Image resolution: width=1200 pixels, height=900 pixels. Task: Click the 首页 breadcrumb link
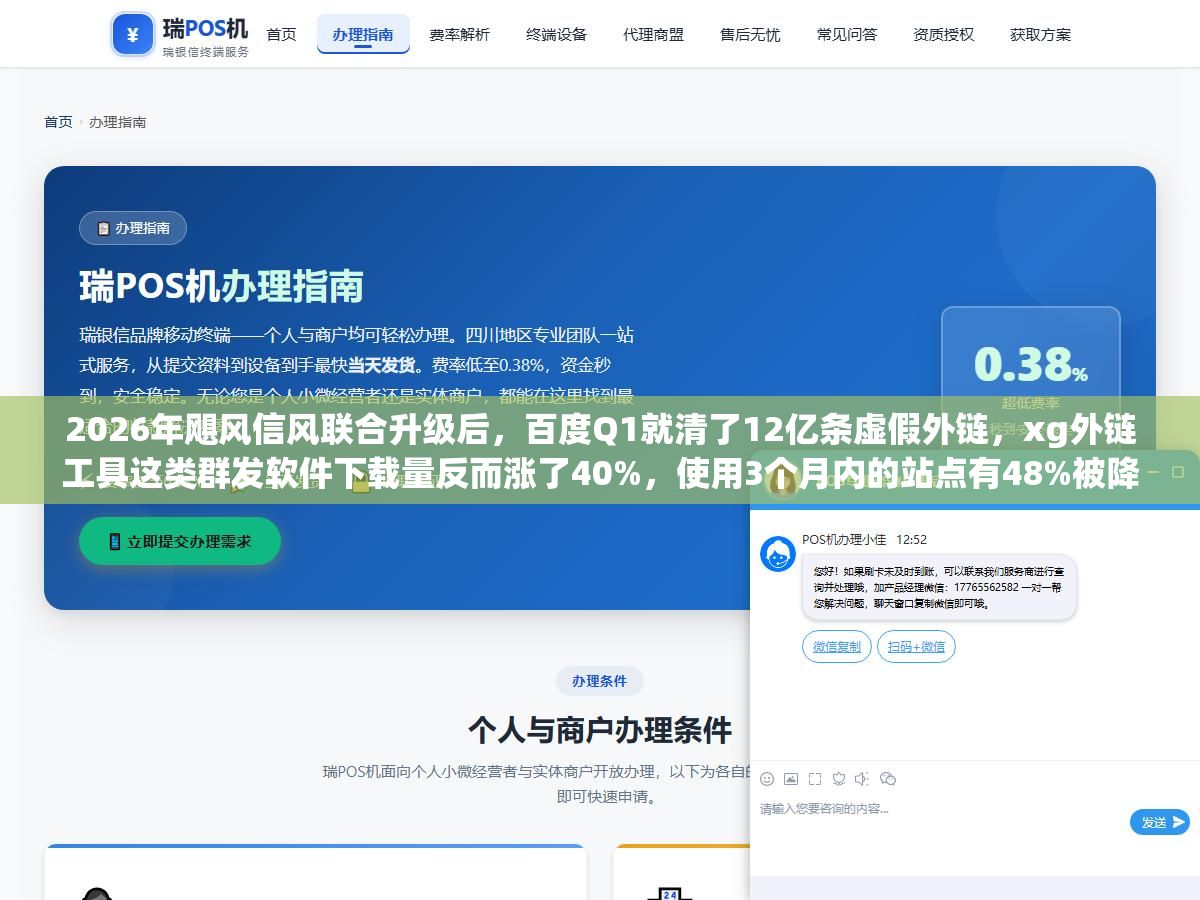pyautogui.click(x=58, y=122)
